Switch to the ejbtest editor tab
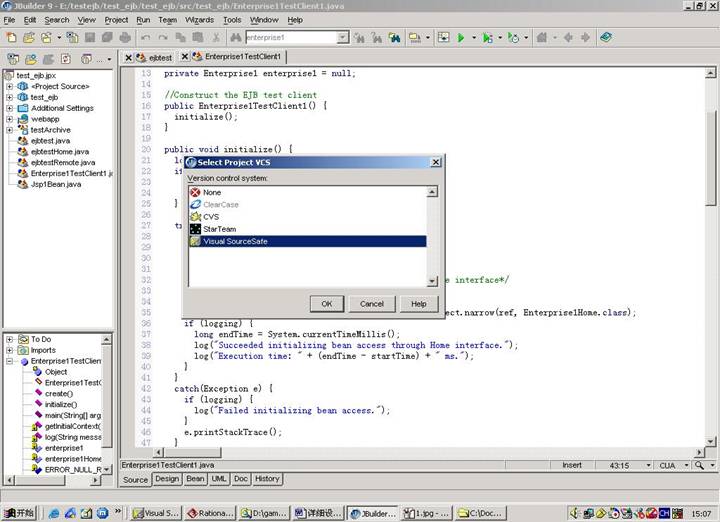Image resolution: width=720 pixels, height=522 pixels. click(160, 58)
